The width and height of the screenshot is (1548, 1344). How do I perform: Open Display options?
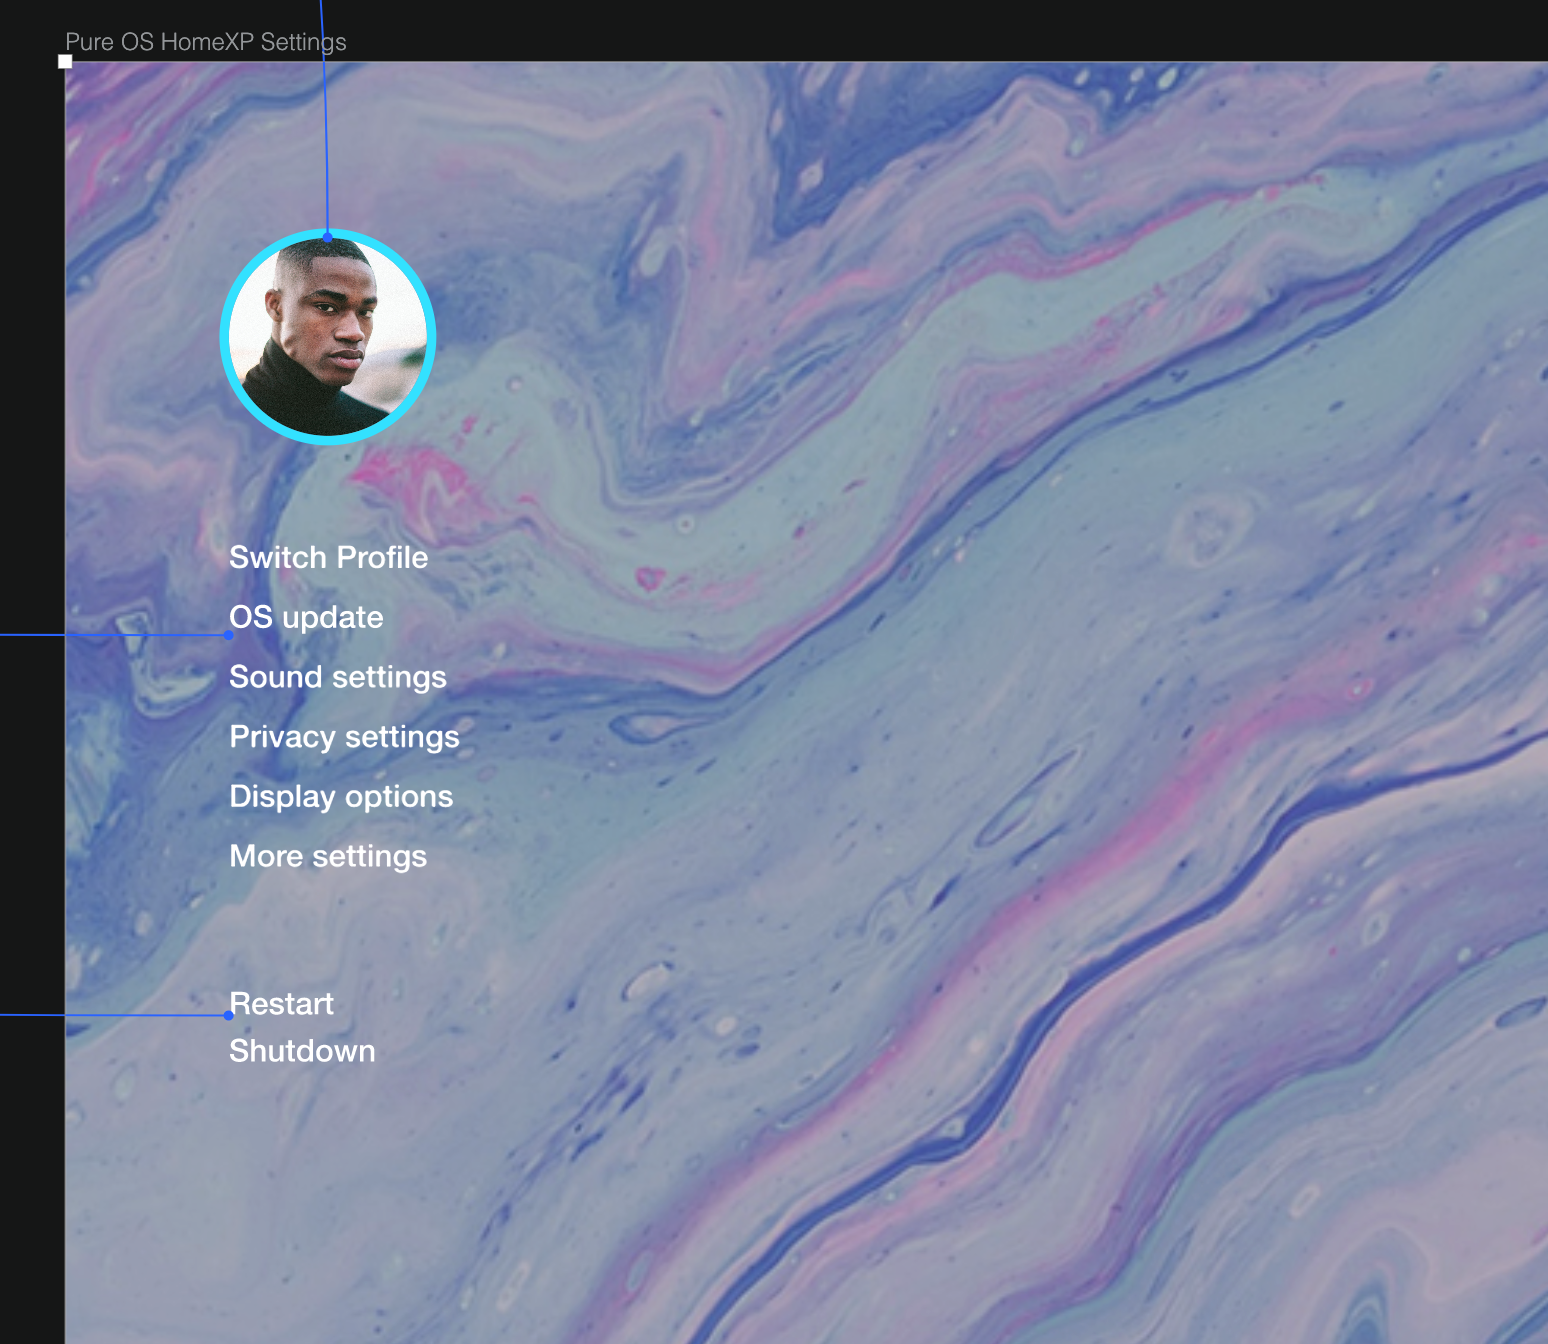(341, 797)
